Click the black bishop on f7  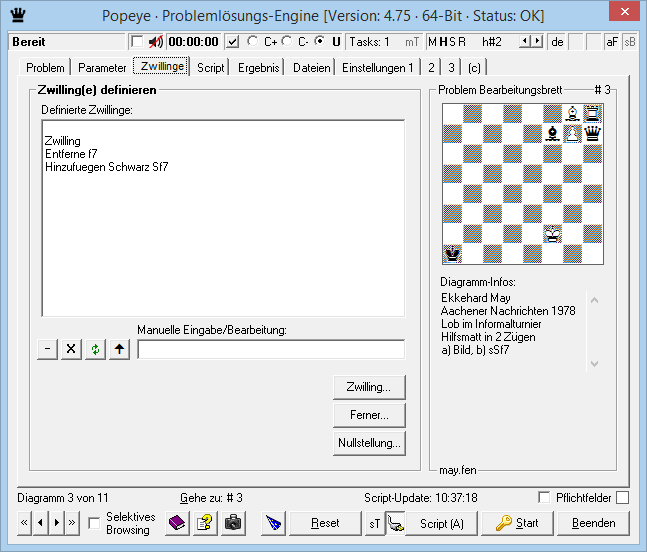tap(553, 133)
